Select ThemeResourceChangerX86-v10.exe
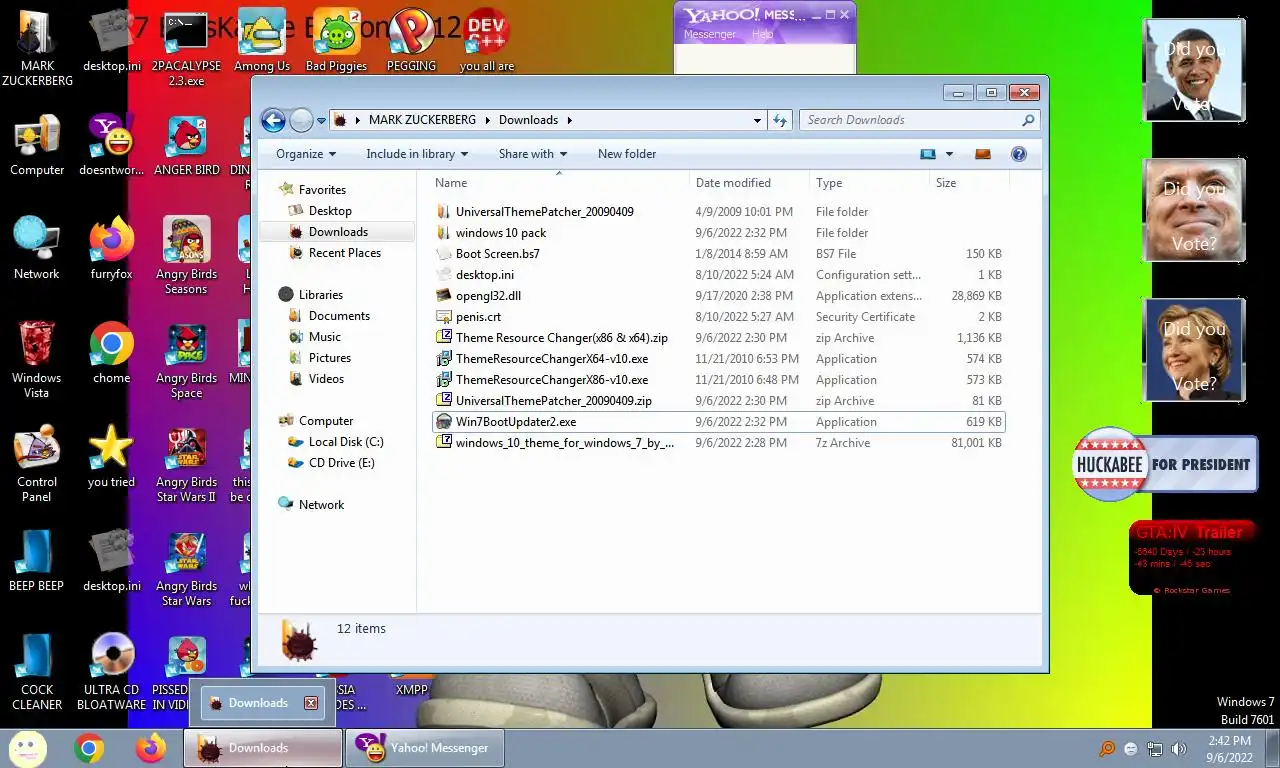This screenshot has height=768, width=1280. tap(551, 380)
